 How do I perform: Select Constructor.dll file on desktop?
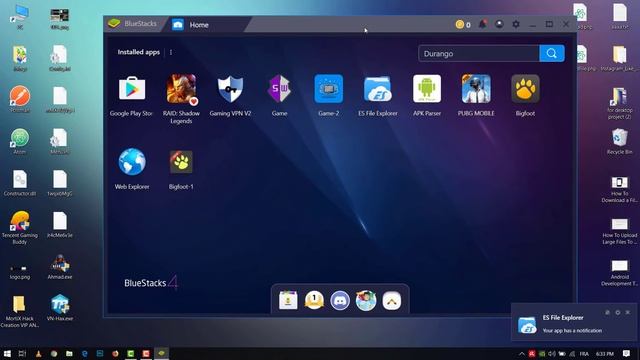pos(20,183)
